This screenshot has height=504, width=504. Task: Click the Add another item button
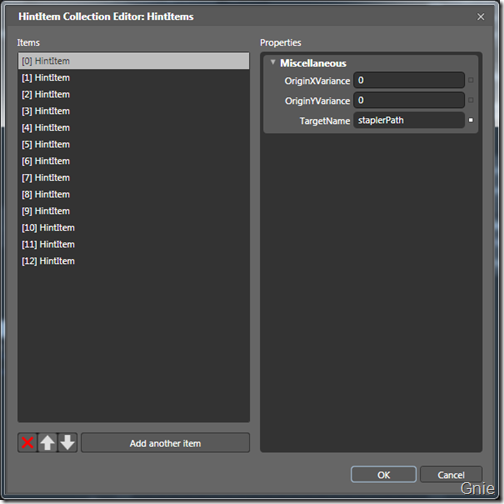pyautogui.click(x=165, y=443)
